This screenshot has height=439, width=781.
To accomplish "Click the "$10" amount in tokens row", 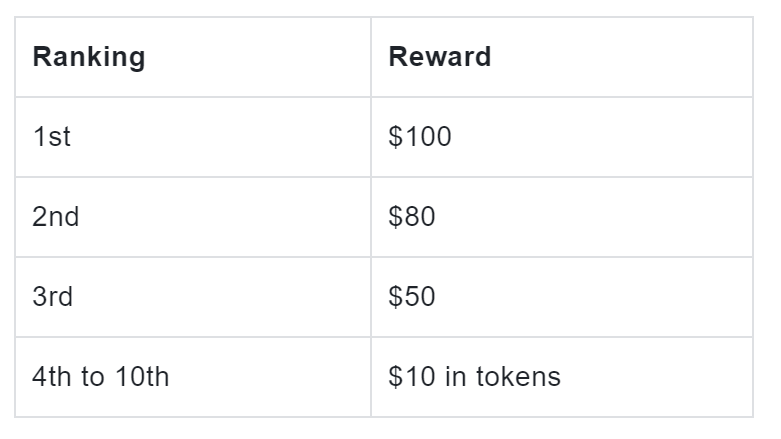I will click(x=408, y=377).
